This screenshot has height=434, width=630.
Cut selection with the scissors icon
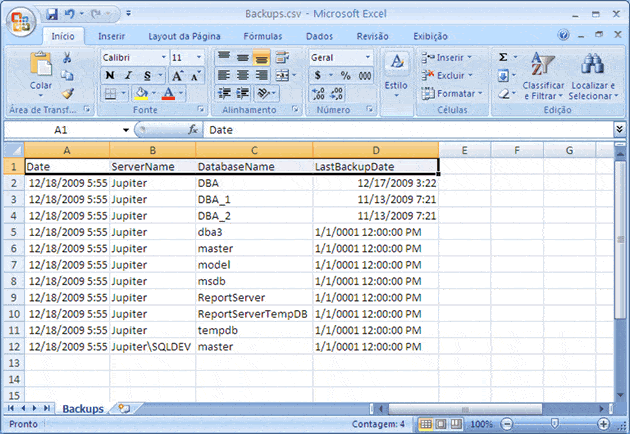(67, 57)
